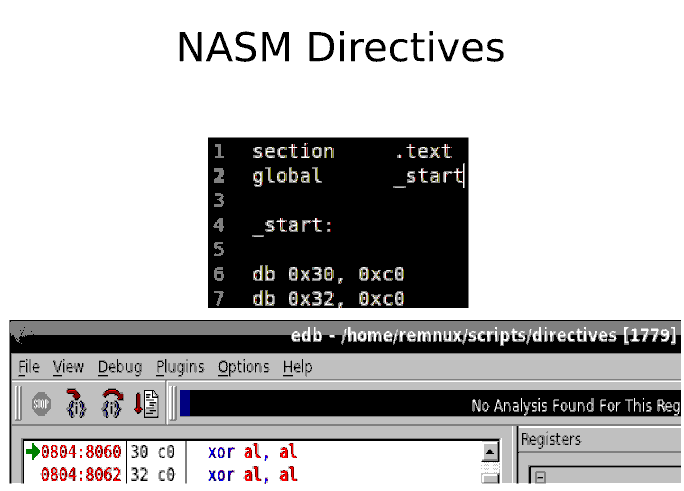The image size is (684, 491).
Task: Click the Step Out toolbar icon
Action: pos(146,404)
